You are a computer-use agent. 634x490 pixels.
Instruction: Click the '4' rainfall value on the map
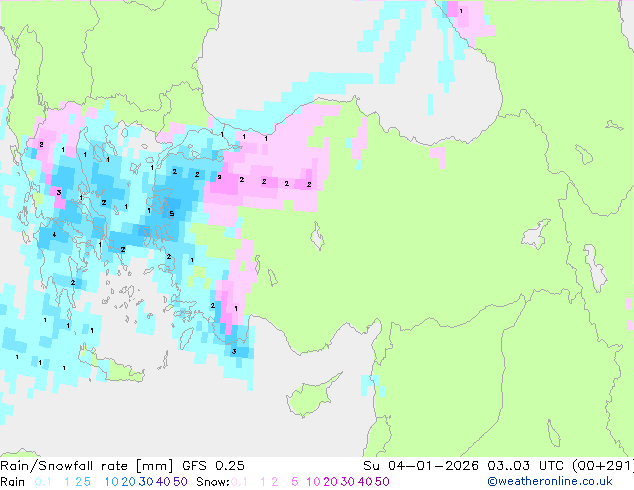54,235
